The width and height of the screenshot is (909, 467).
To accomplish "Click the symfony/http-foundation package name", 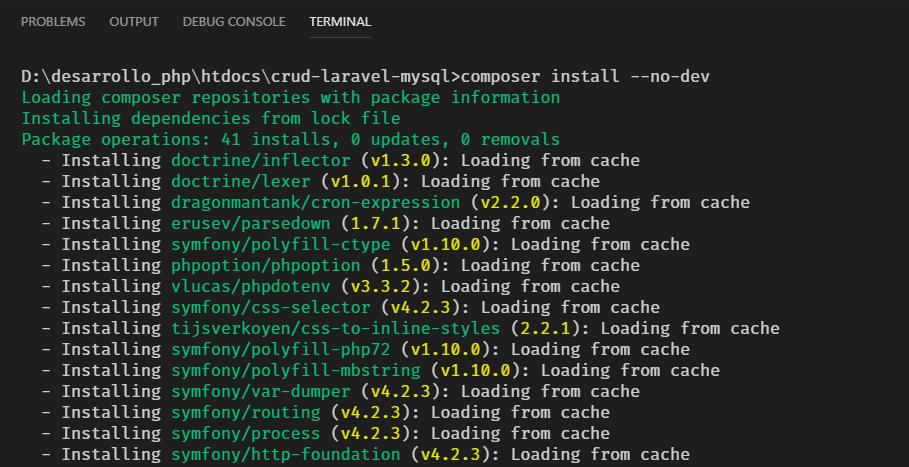I will tap(285, 454).
